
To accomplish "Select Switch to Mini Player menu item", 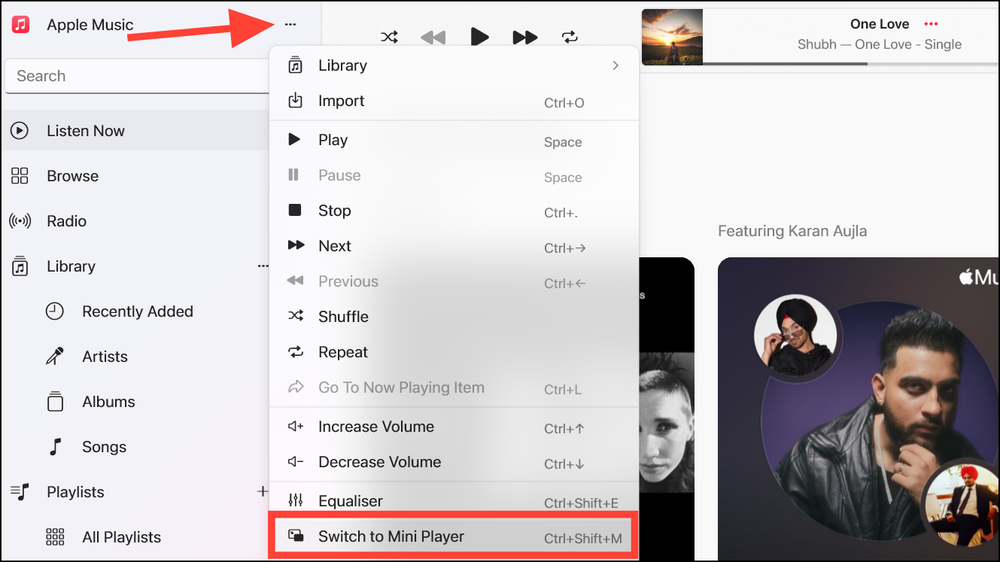I will point(453,536).
